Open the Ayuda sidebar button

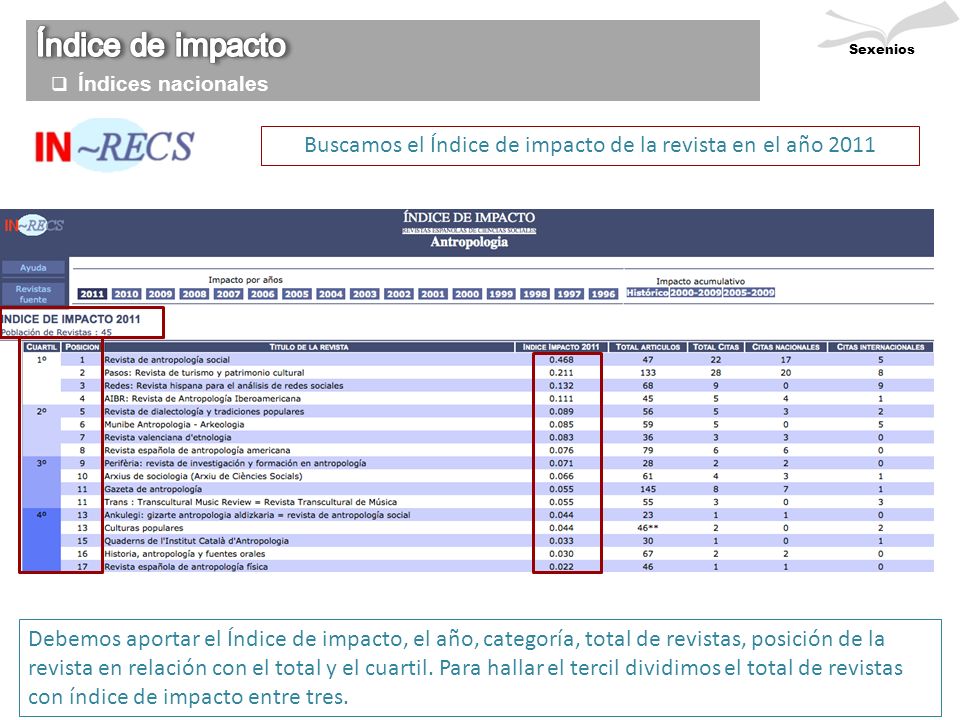(33, 268)
